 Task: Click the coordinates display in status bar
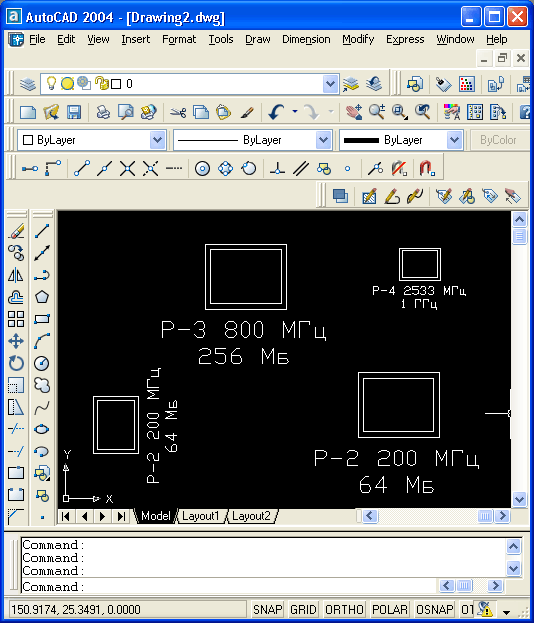point(127,609)
